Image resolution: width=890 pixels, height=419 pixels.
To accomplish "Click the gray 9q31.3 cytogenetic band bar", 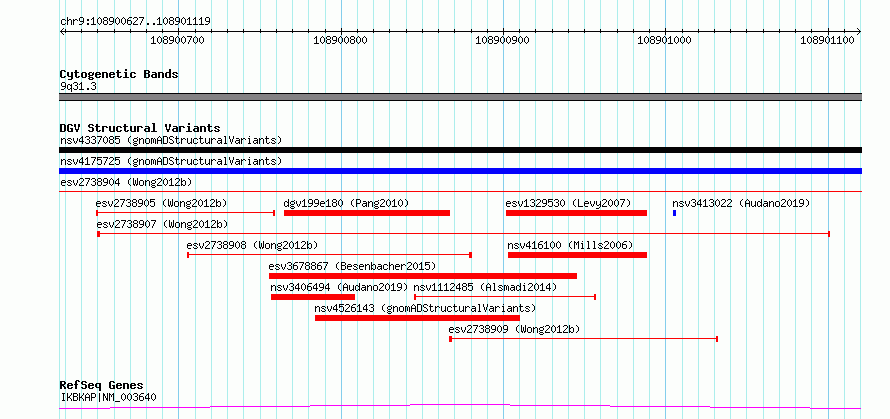I will click(460, 97).
